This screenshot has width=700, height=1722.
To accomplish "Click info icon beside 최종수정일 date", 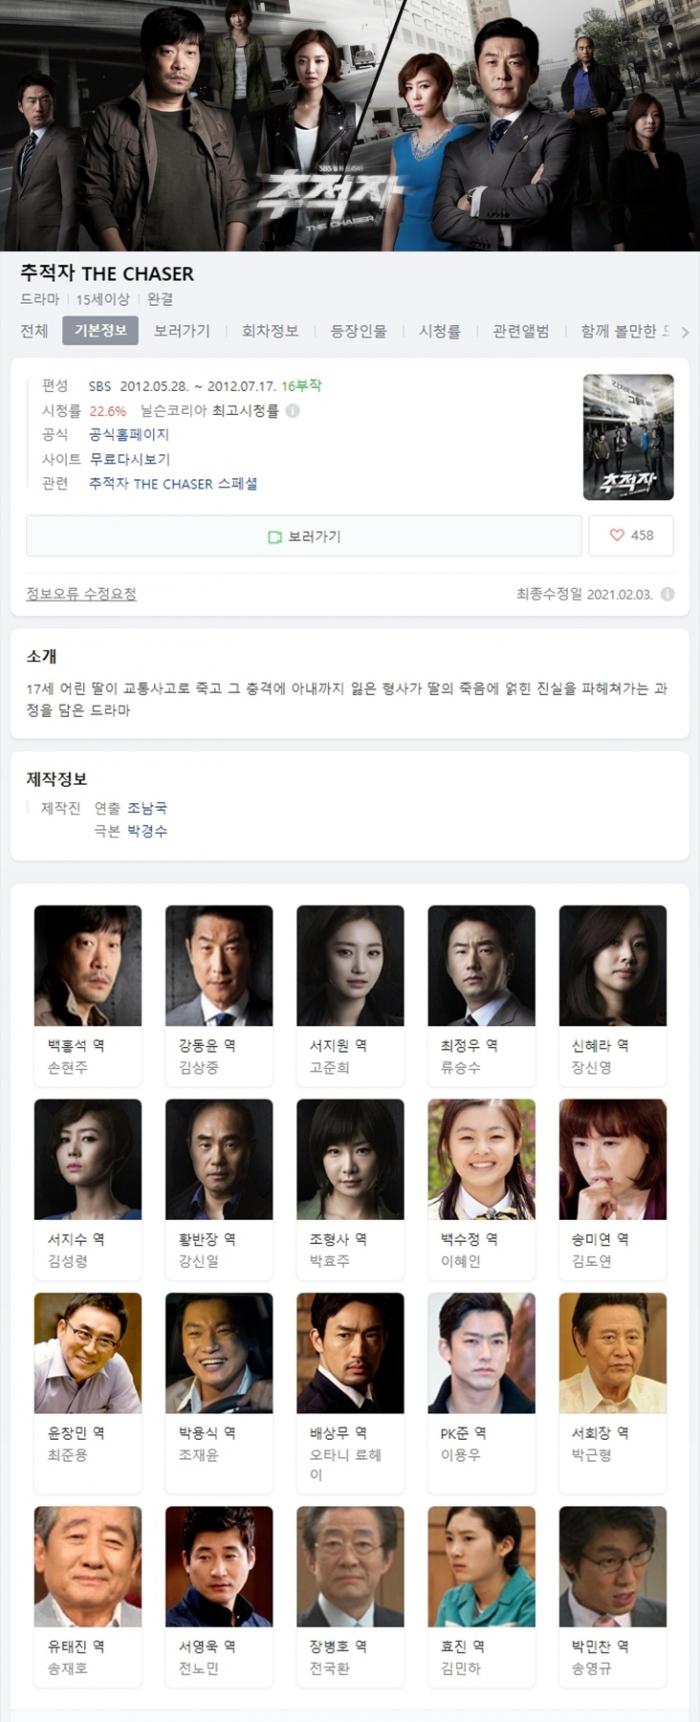I will click(667, 594).
